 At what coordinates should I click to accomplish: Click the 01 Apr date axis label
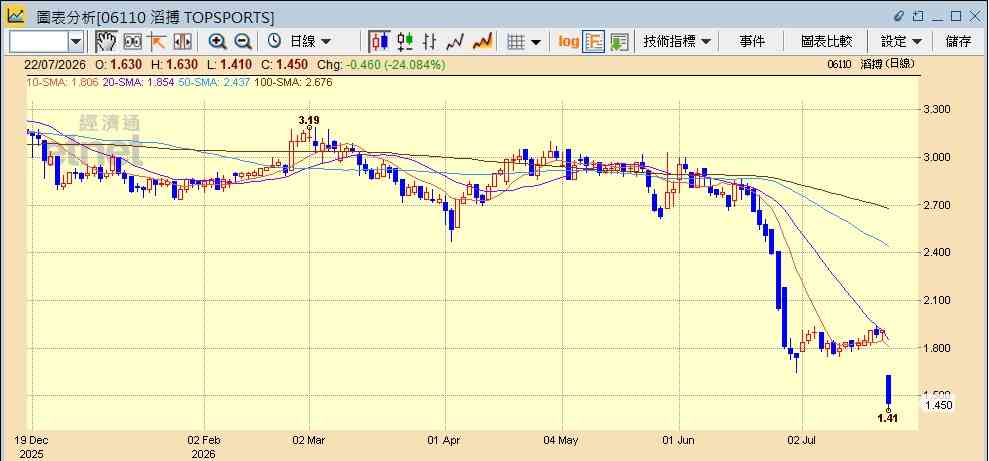[445, 440]
